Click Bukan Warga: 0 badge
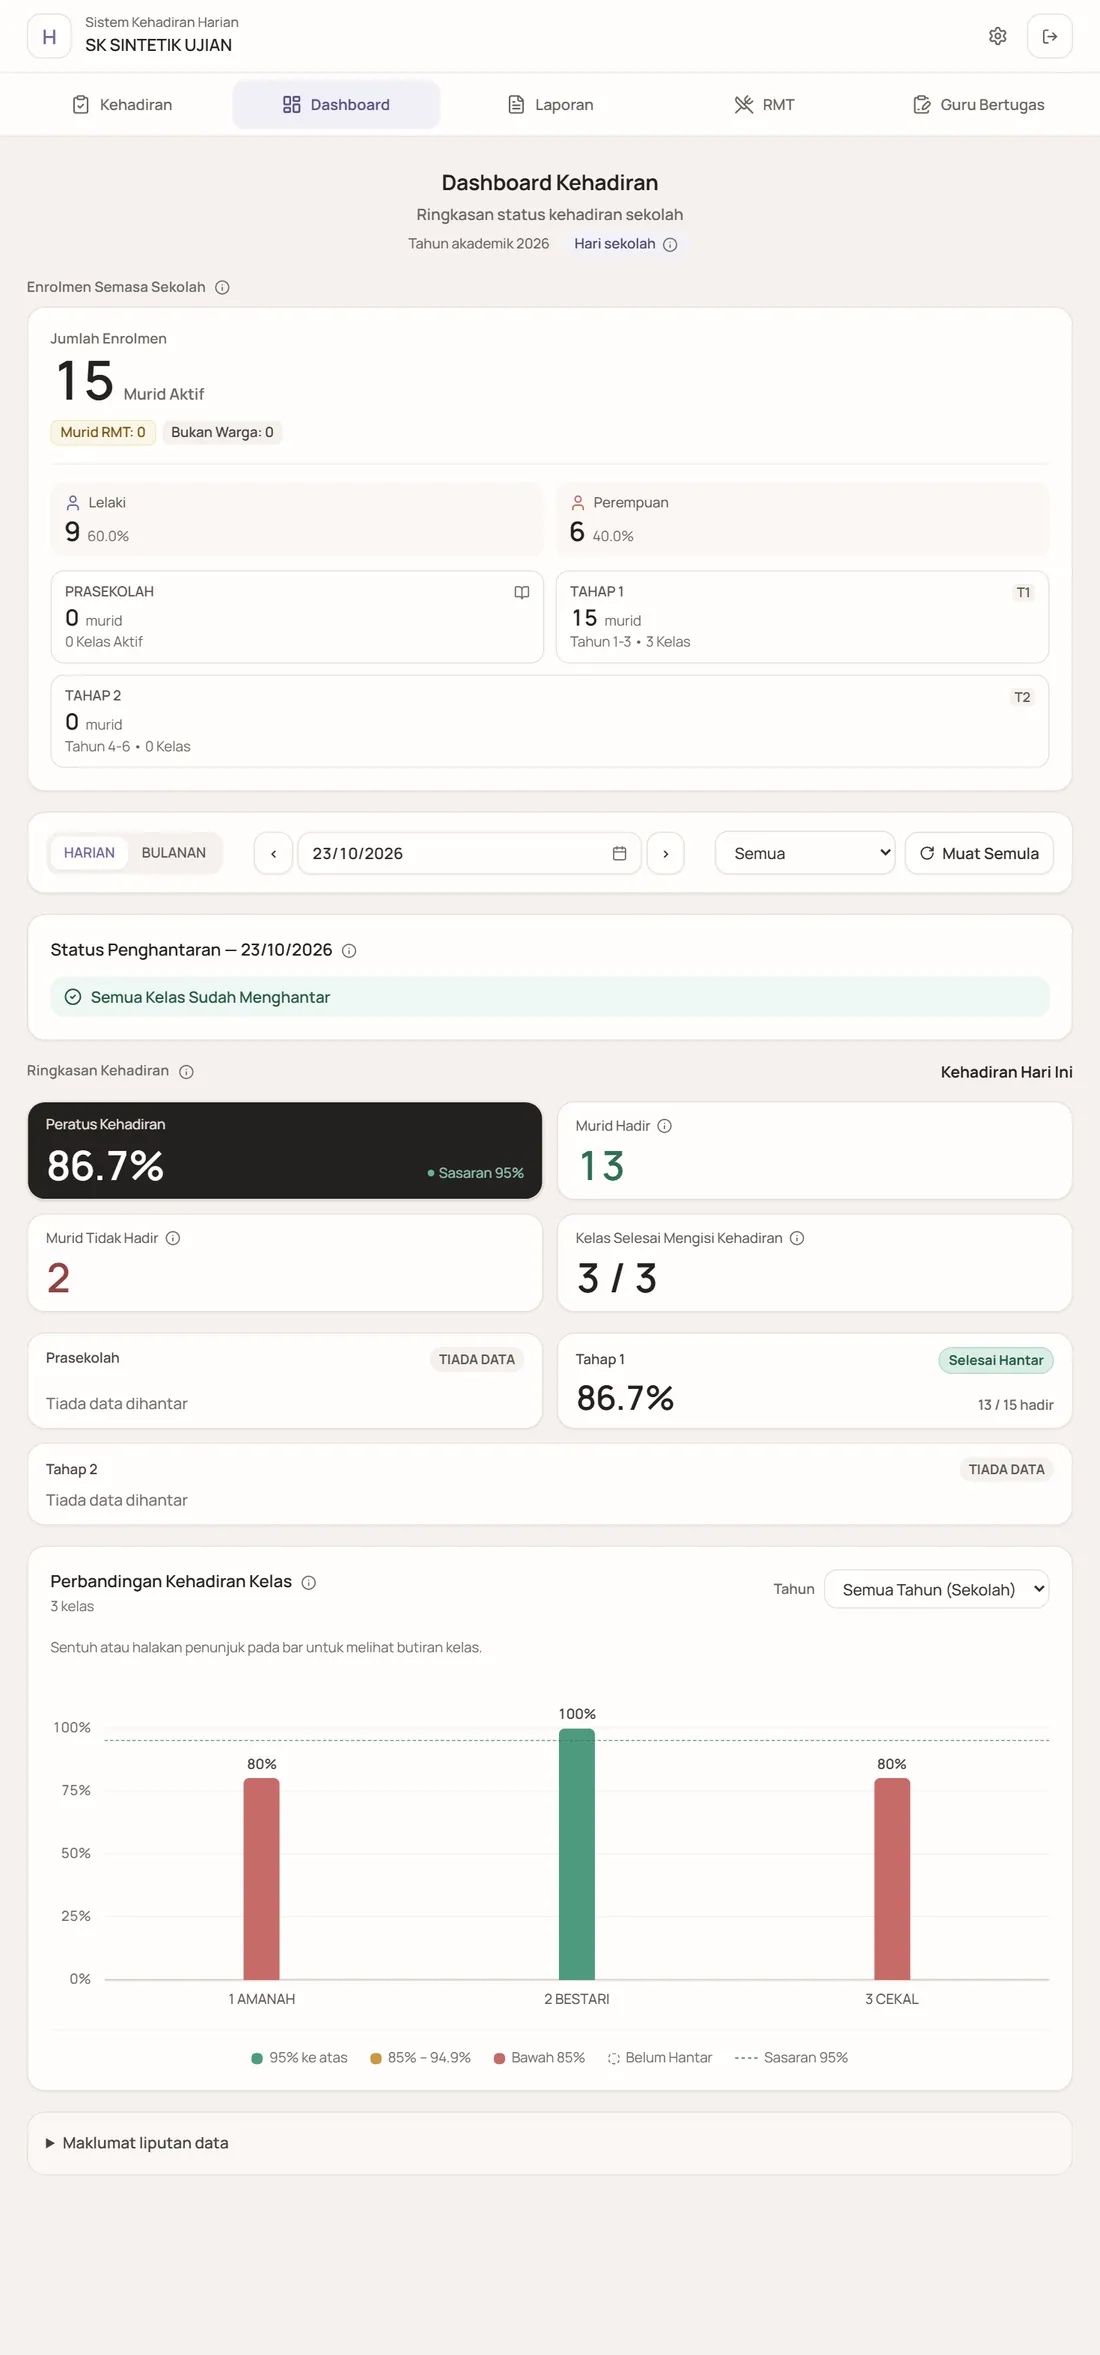 pos(222,432)
